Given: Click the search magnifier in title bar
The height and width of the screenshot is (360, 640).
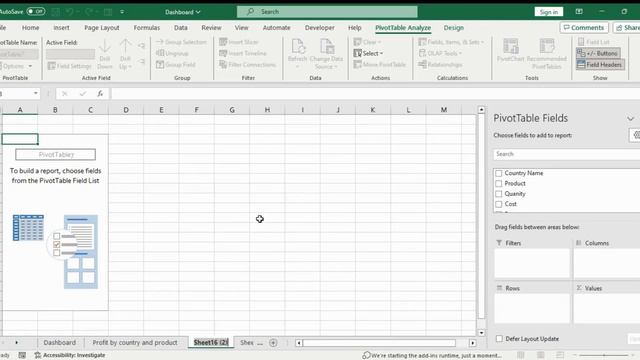Looking at the screenshot, I should coord(250,11).
